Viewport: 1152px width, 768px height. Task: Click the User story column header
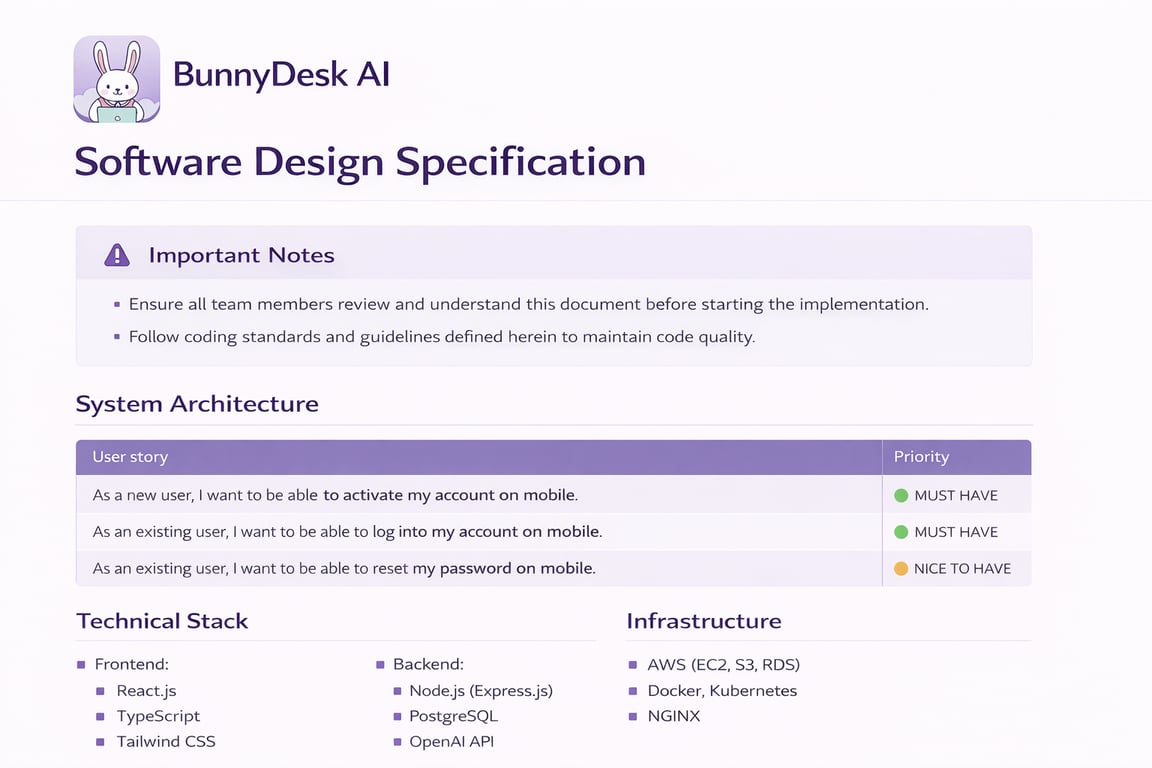130,457
